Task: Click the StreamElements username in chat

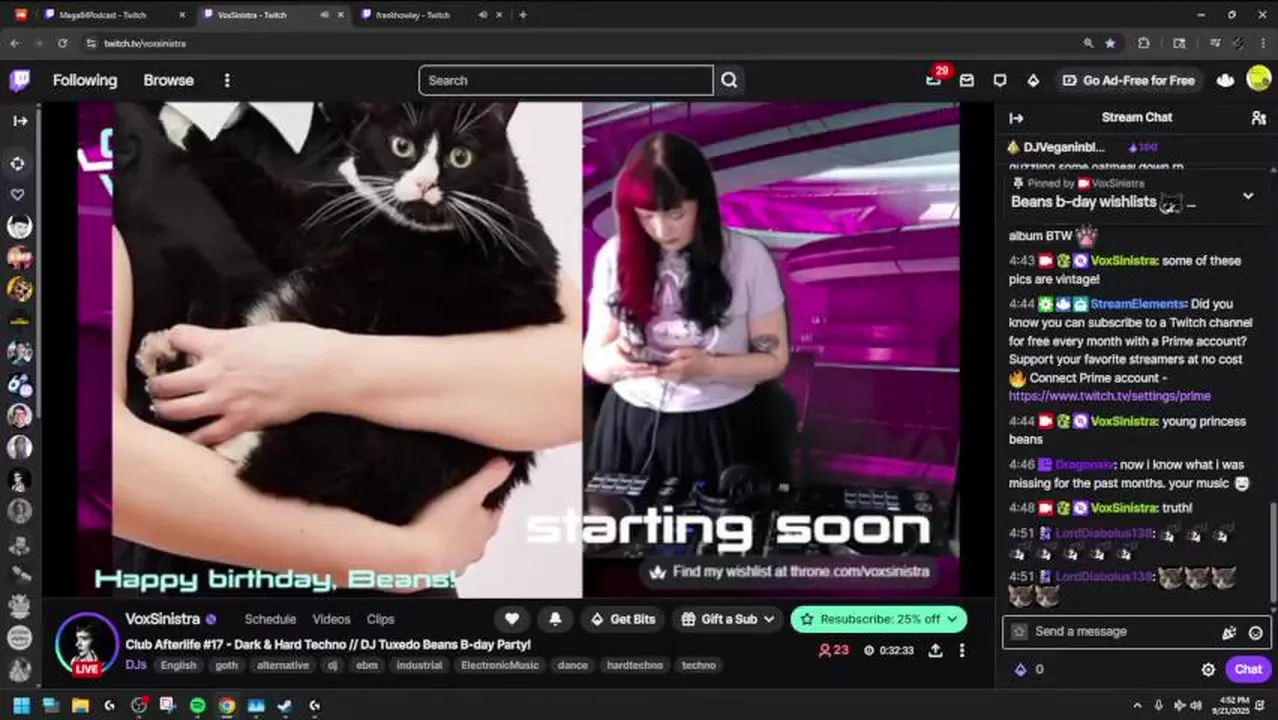Action: pos(1138,304)
